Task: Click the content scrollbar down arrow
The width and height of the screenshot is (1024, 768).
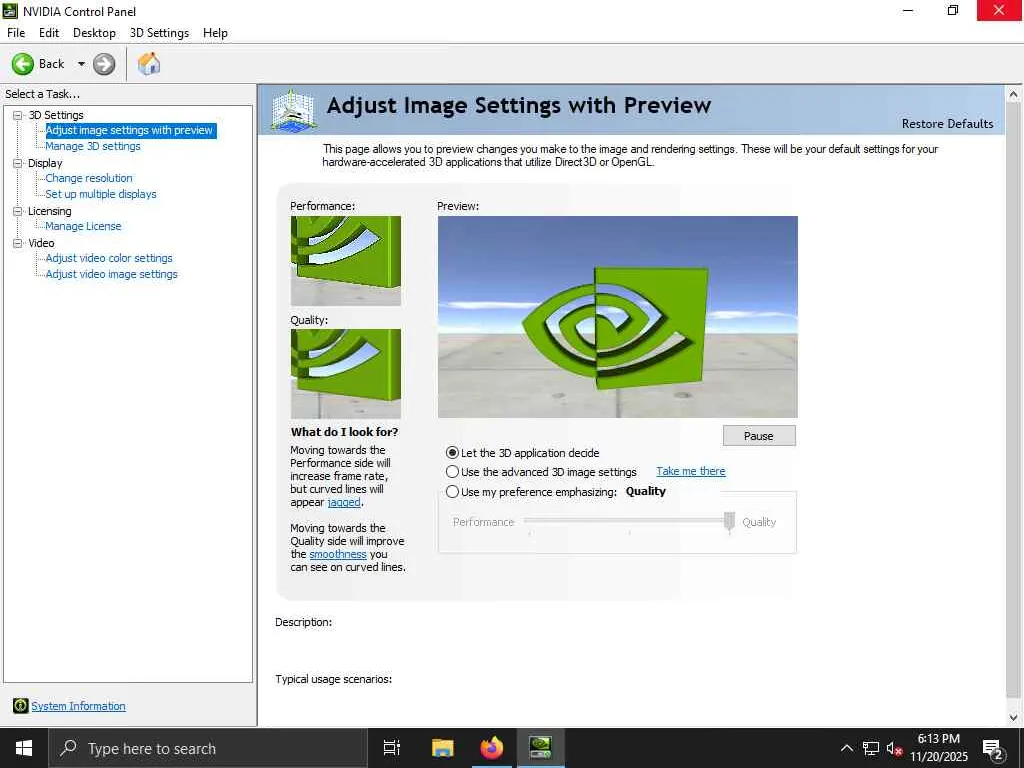Action: coord(1014,717)
